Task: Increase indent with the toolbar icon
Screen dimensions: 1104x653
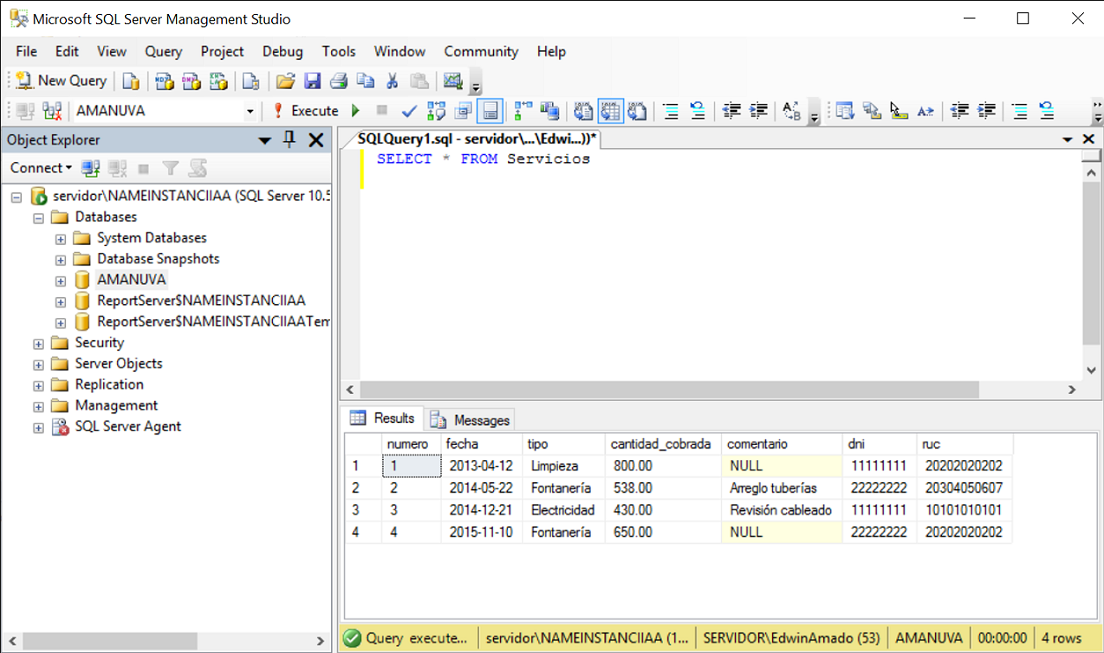Action: (x=757, y=110)
